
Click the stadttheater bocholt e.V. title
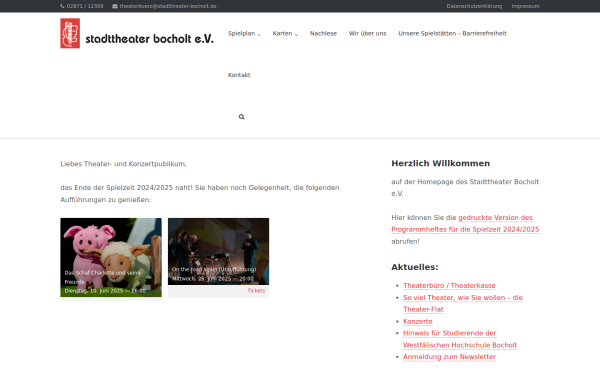(149, 39)
